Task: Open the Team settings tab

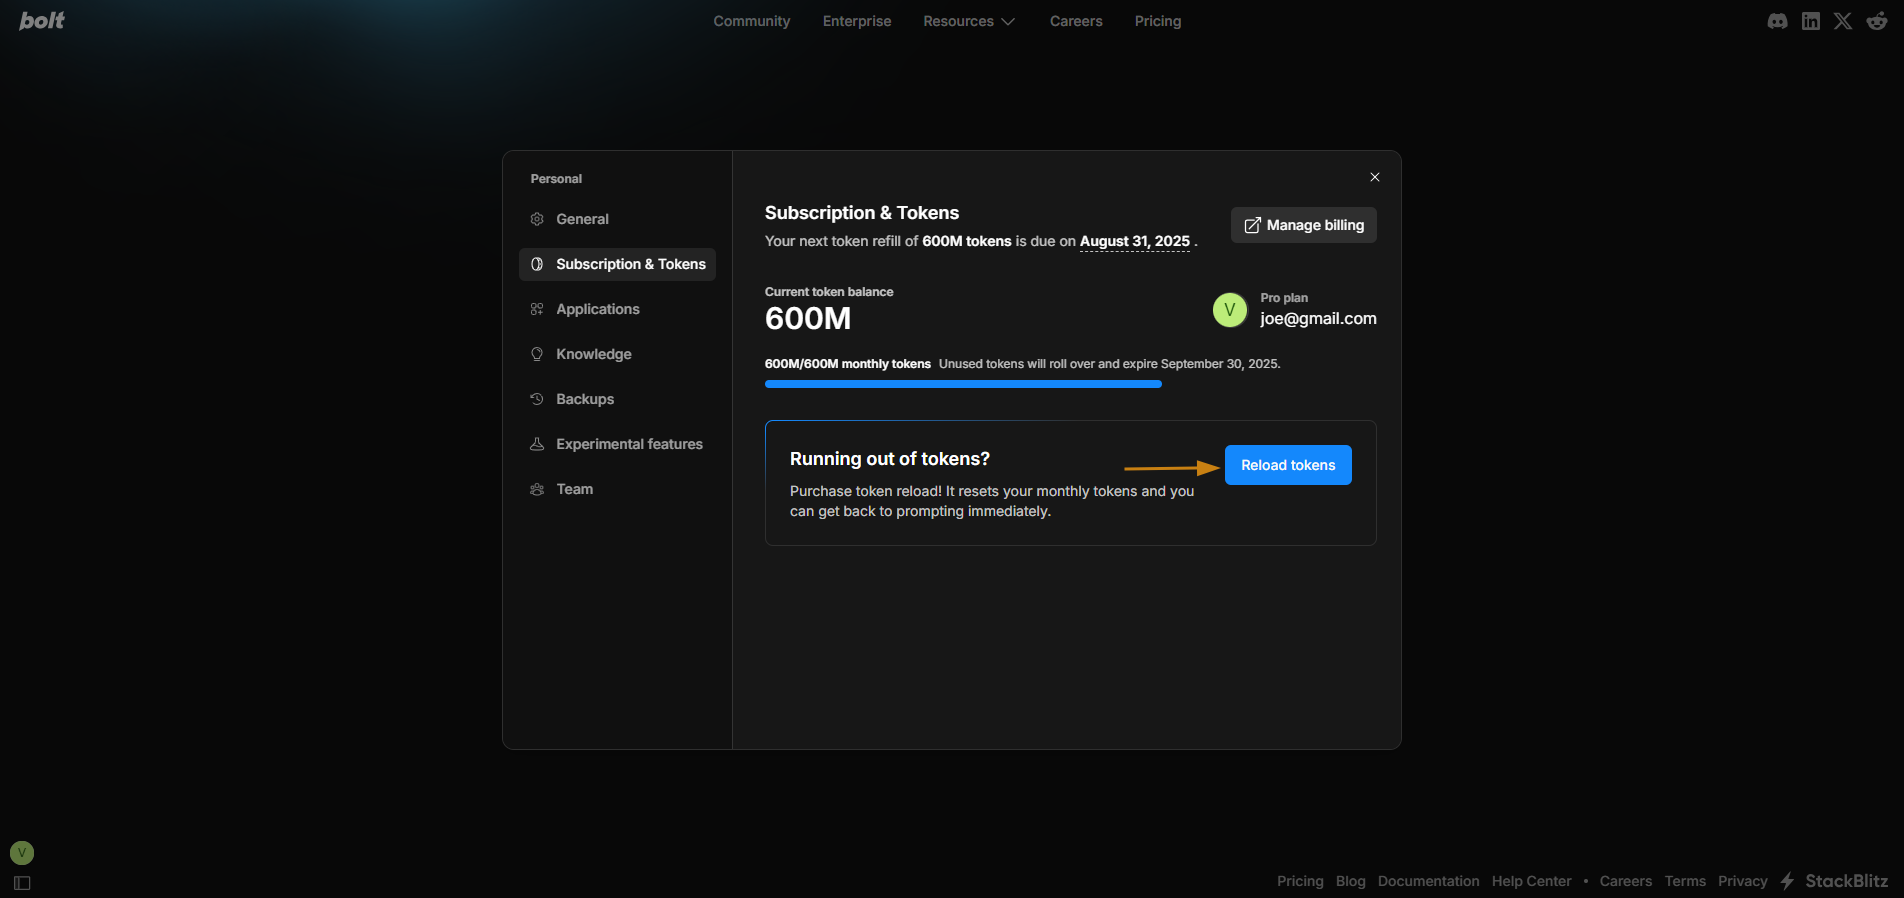Action: pyautogui.click(x=617, y=489)
